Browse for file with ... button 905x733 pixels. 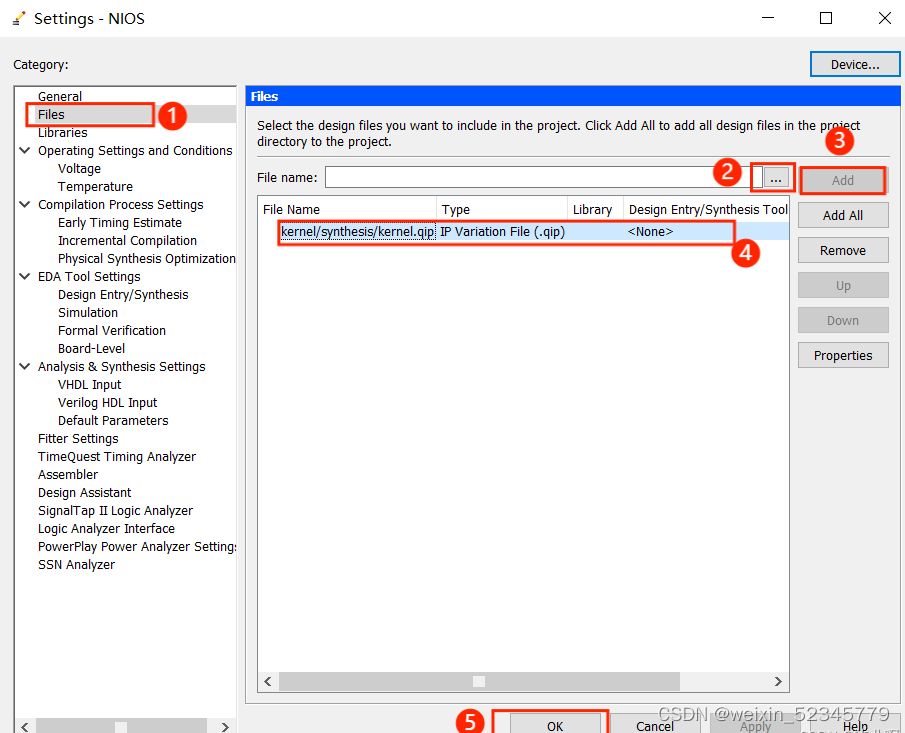[x=776, y=178]
